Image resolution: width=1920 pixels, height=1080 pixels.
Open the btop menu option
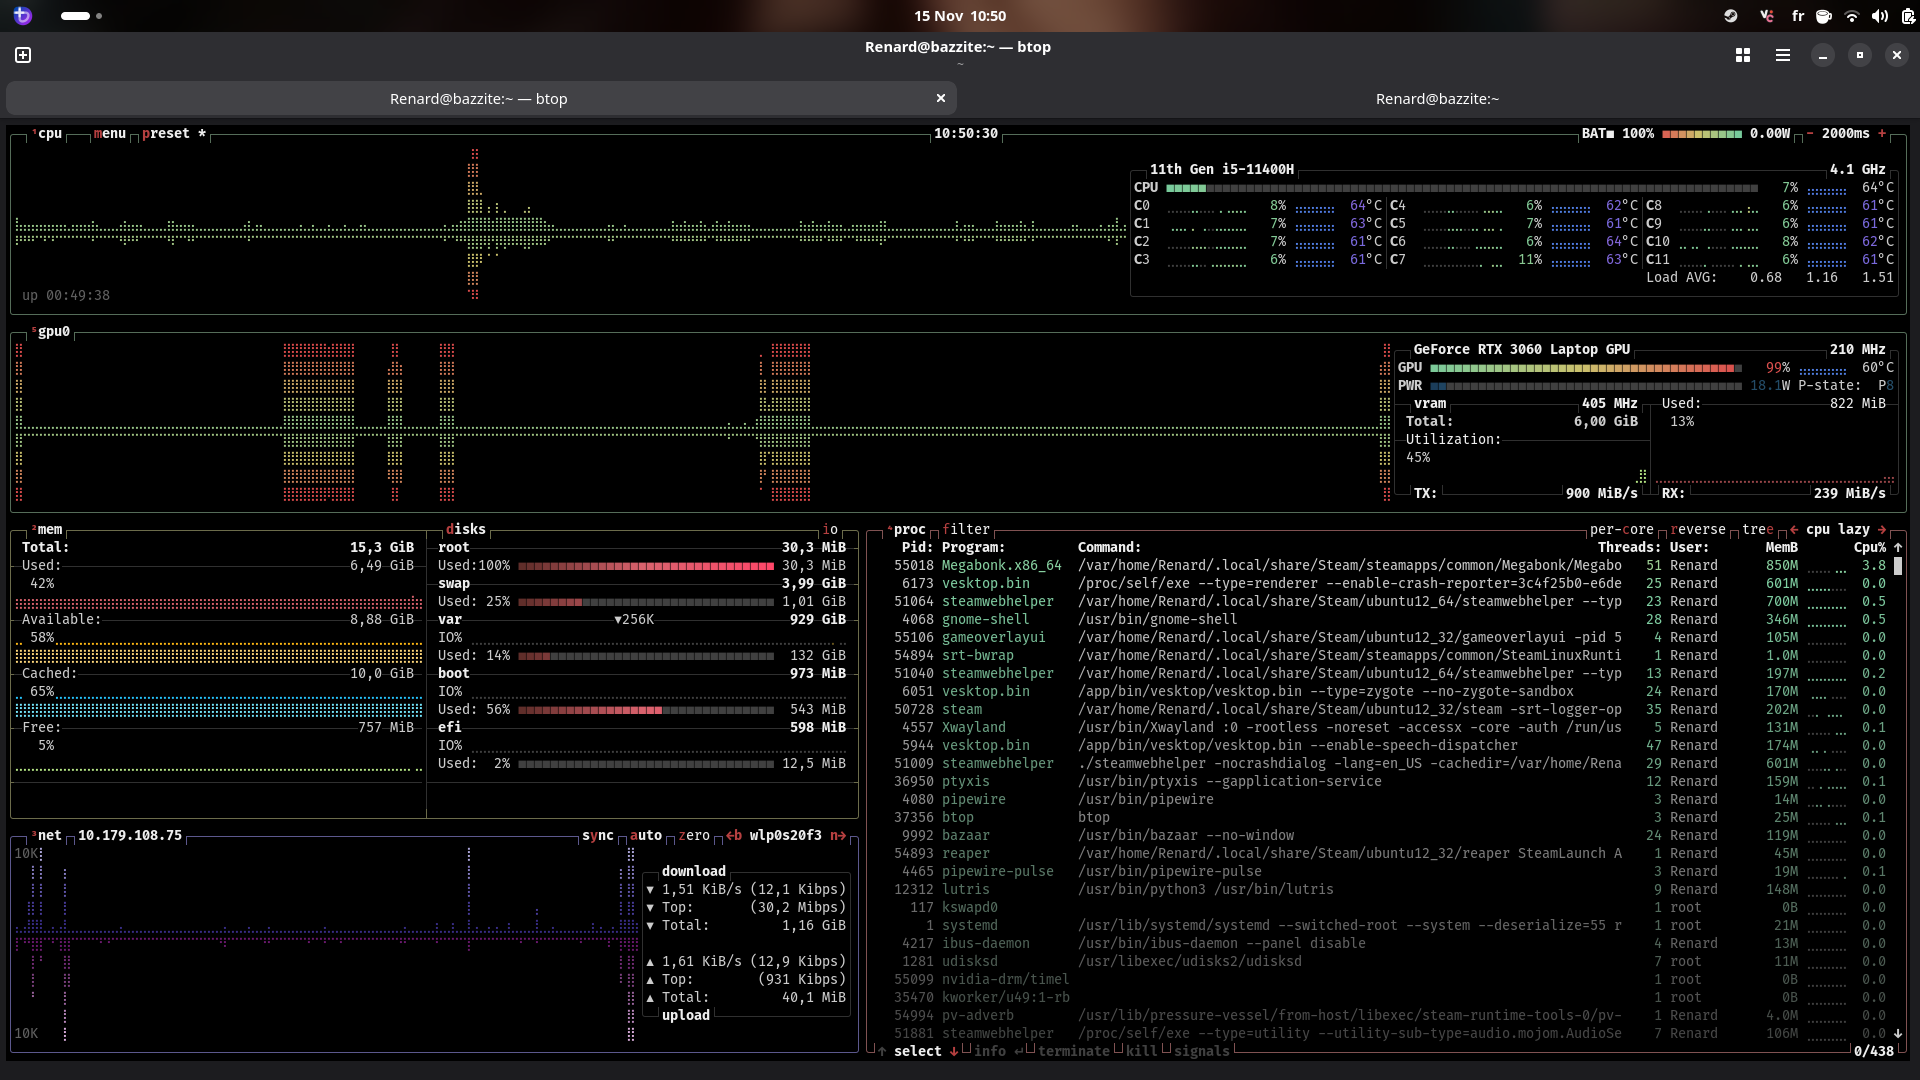110,133
